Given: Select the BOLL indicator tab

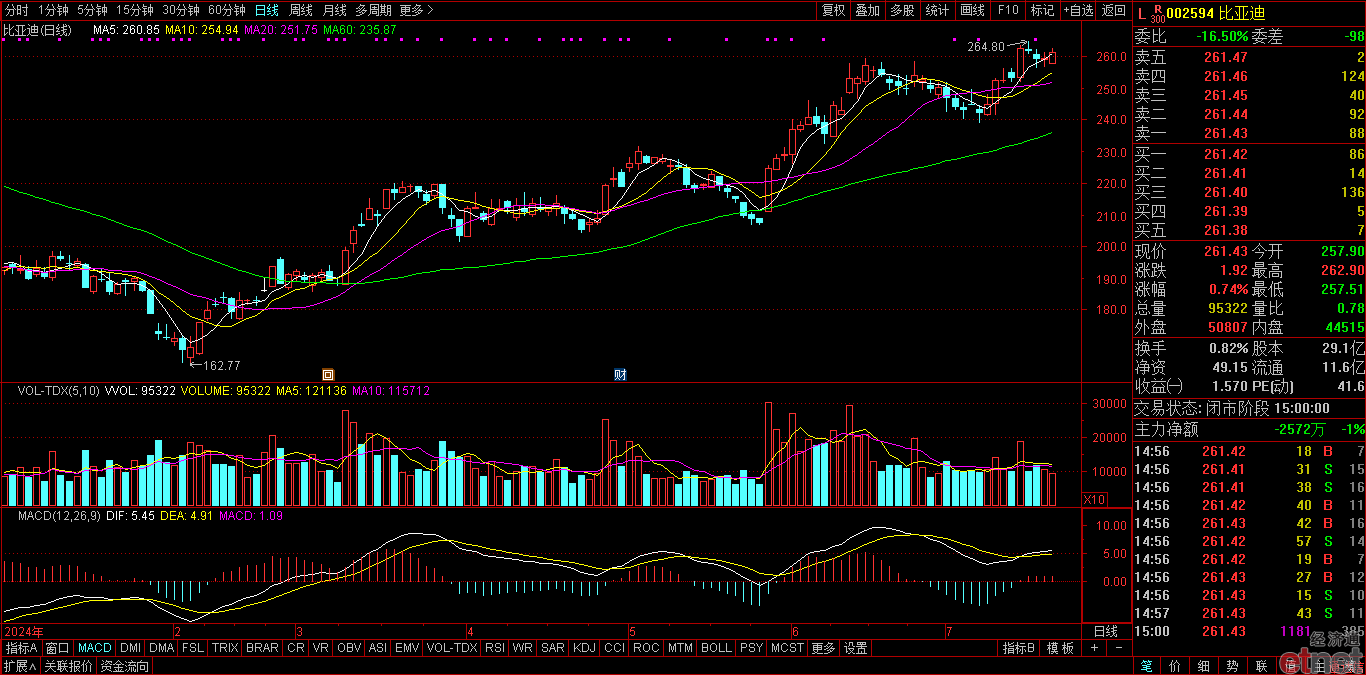Looking at the screenshot, I should [x=716, y=648].
